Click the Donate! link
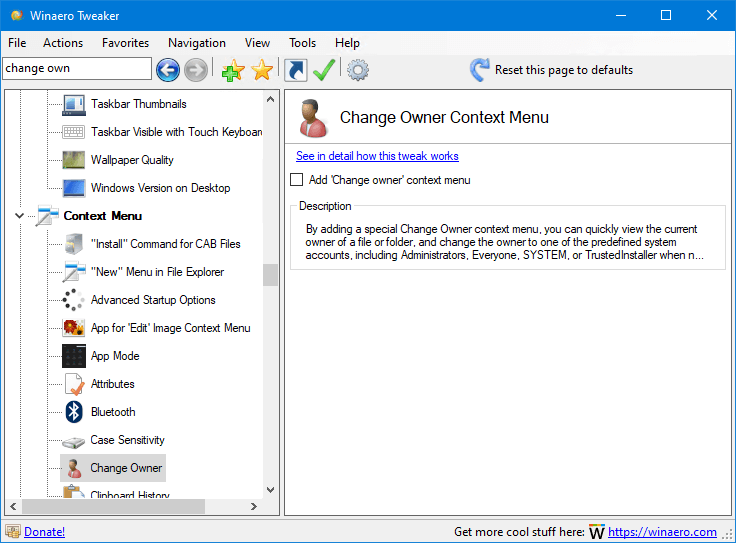This screenshot has height=543, width=736. tap(45, 532)
